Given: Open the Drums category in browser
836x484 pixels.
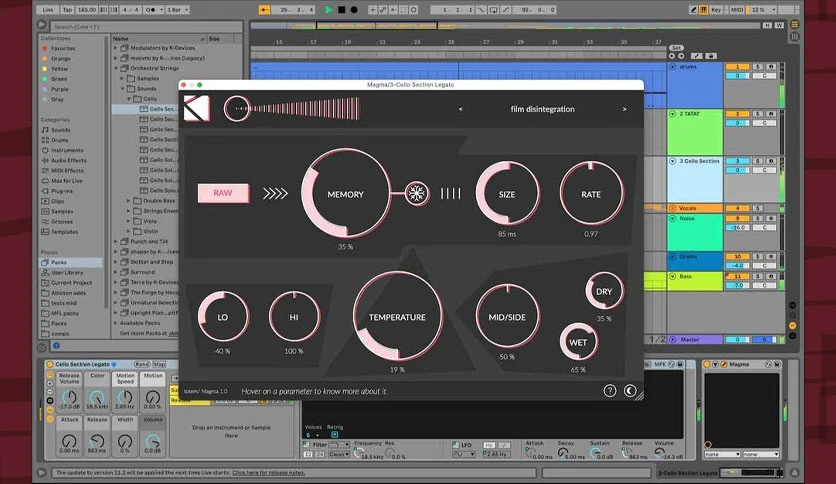Looking at the screenshot, I should tap(60, 140).
